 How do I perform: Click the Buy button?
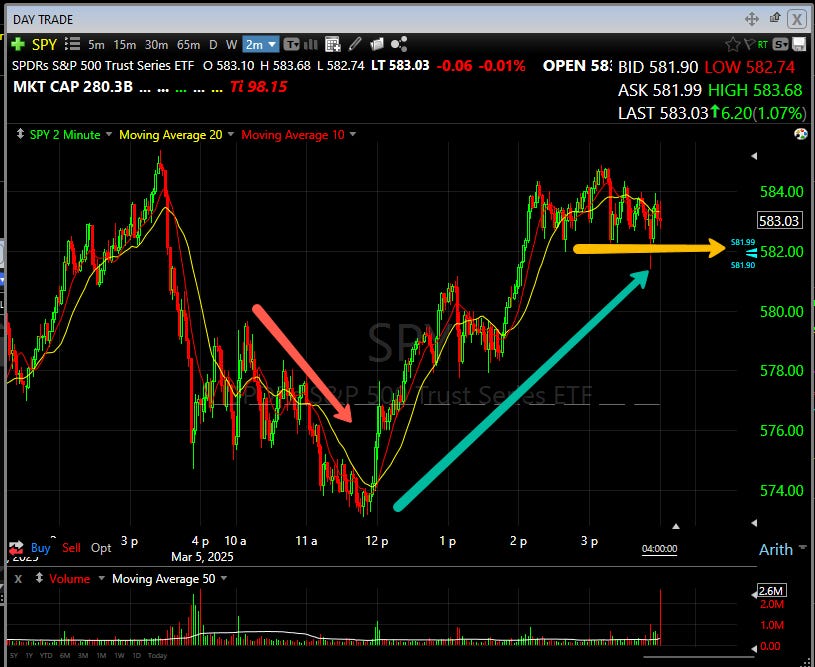click(x=41, y=547)
